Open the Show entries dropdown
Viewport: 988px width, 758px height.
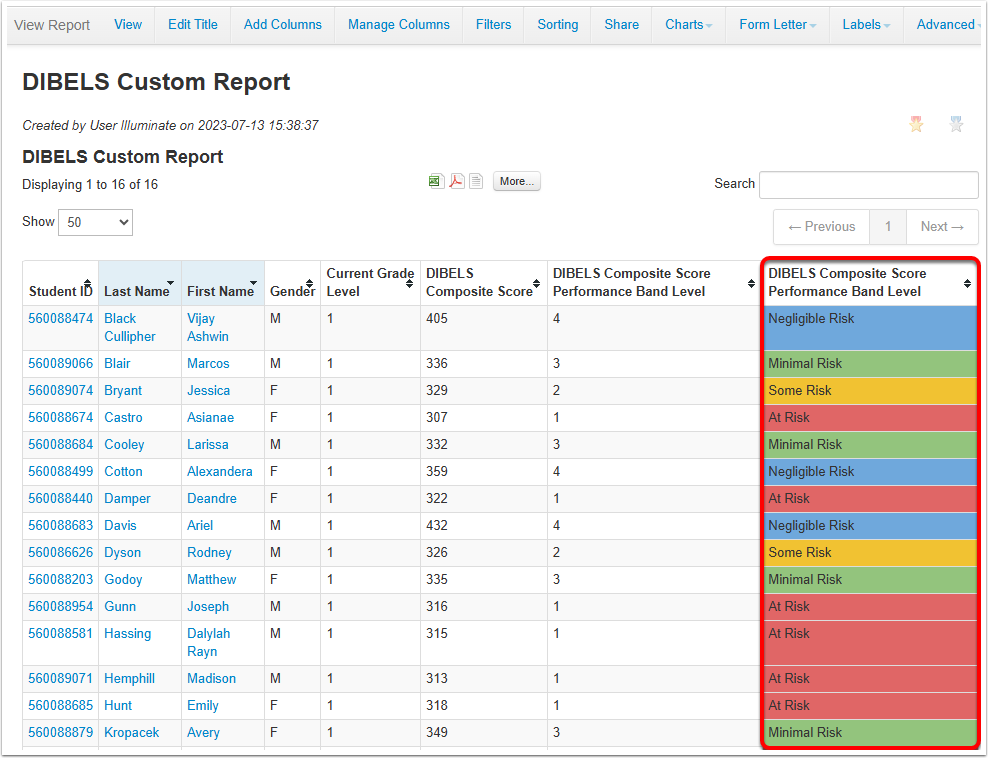(95, 222)
